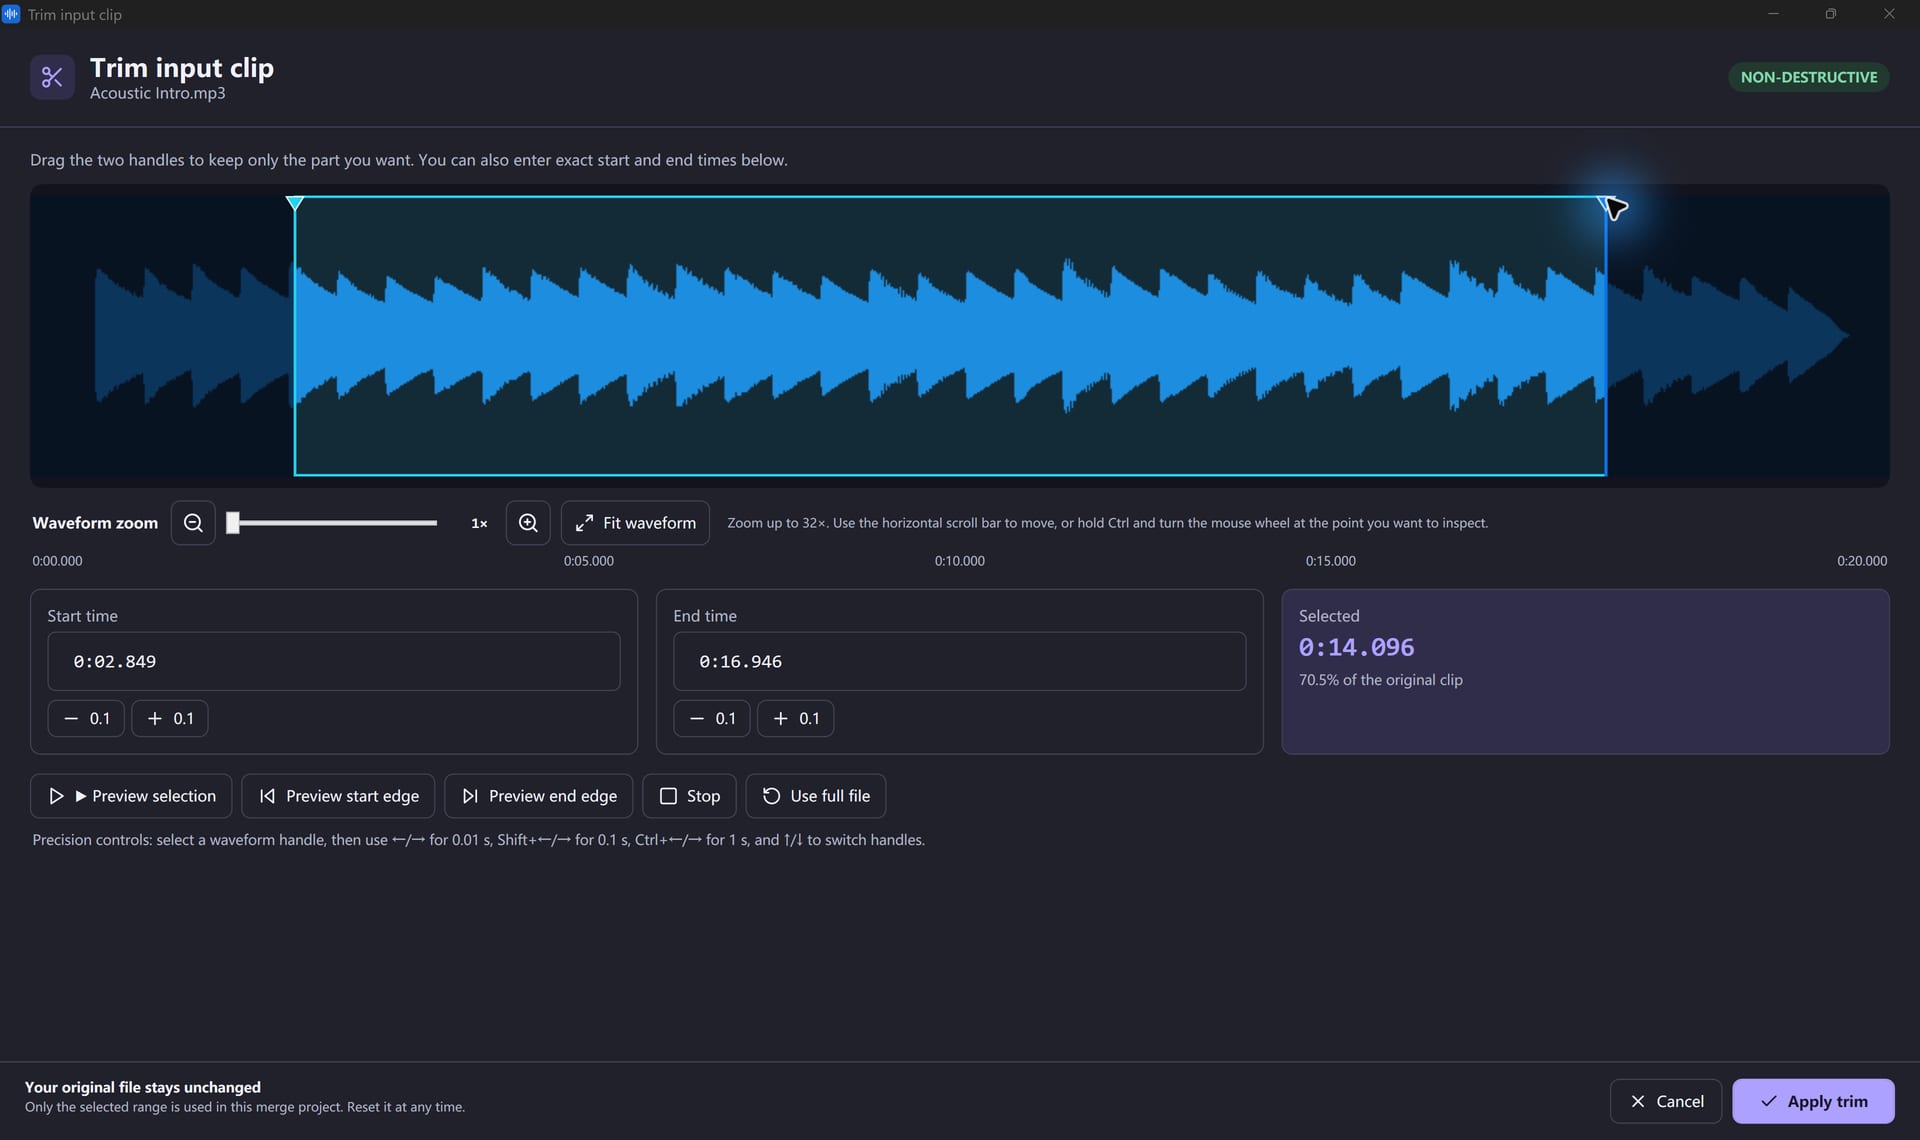Click the selected duration 0:14.096
1920x1140 pixels.
[x=1356, y=647]
